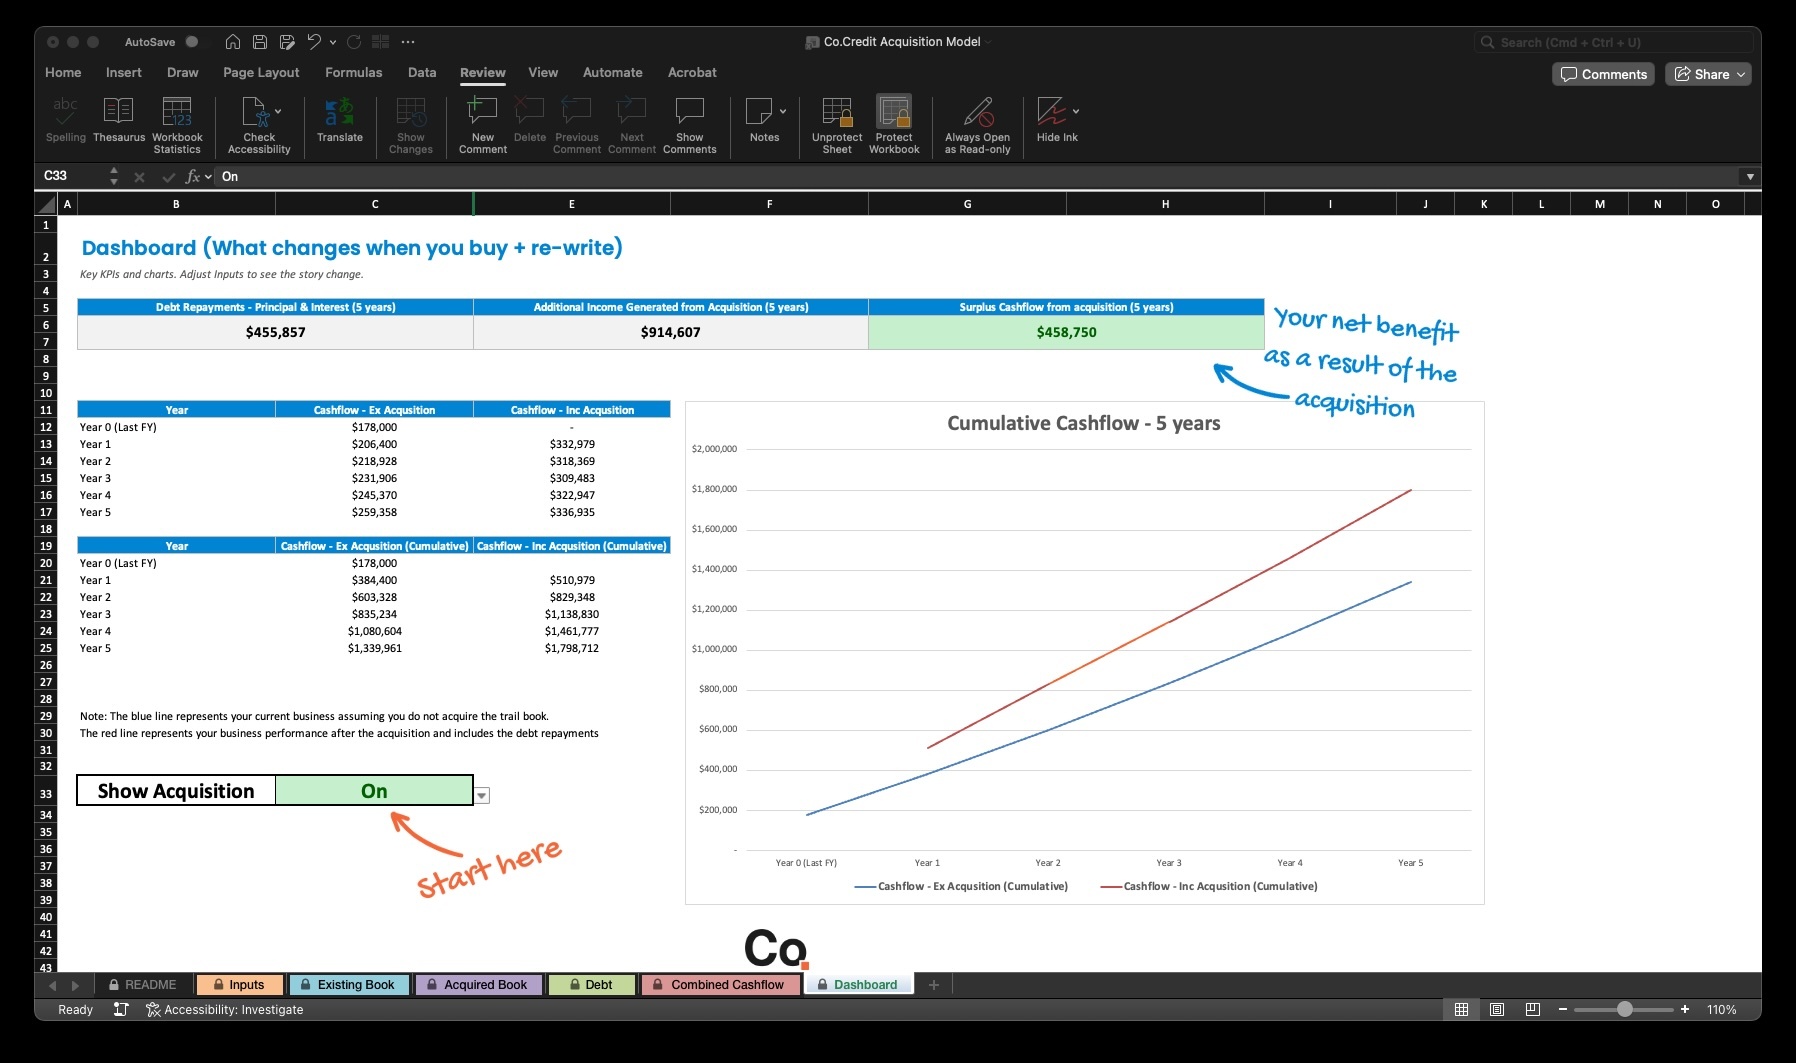
Task: Insert a New Comment
Action: (483, 120)
